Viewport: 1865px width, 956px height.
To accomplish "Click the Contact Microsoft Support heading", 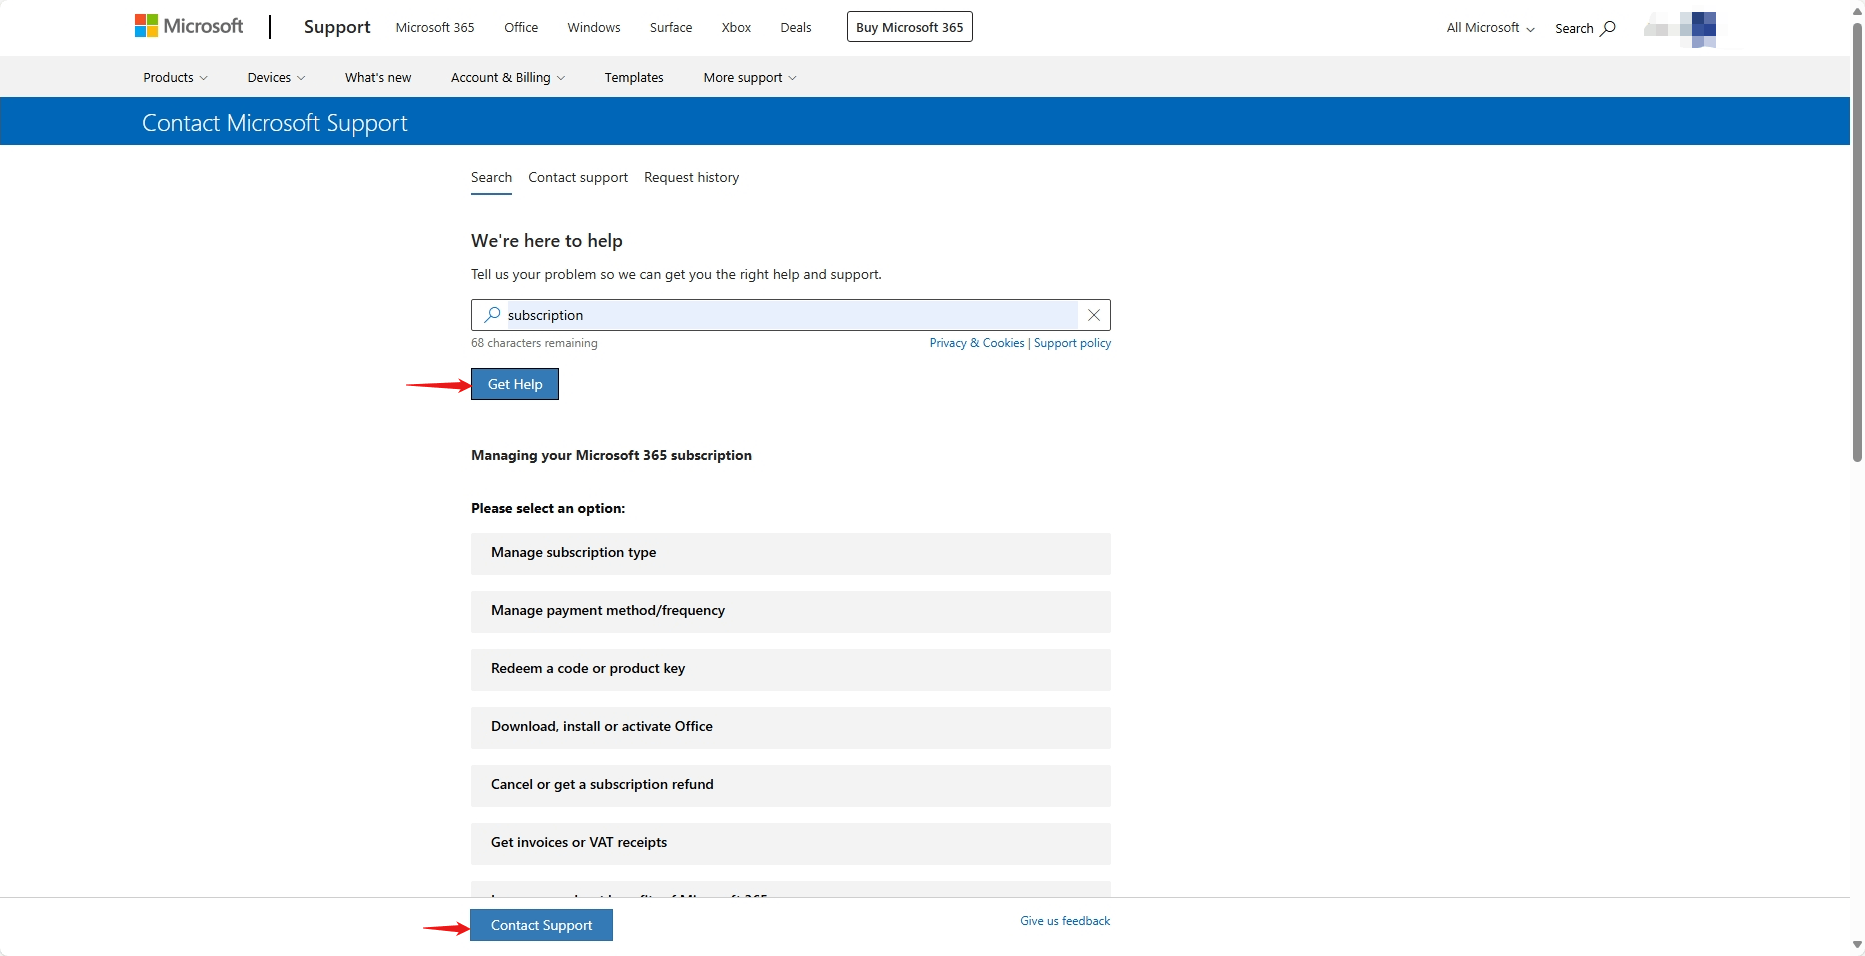I will pyautogui.click(x=275, y=123).
